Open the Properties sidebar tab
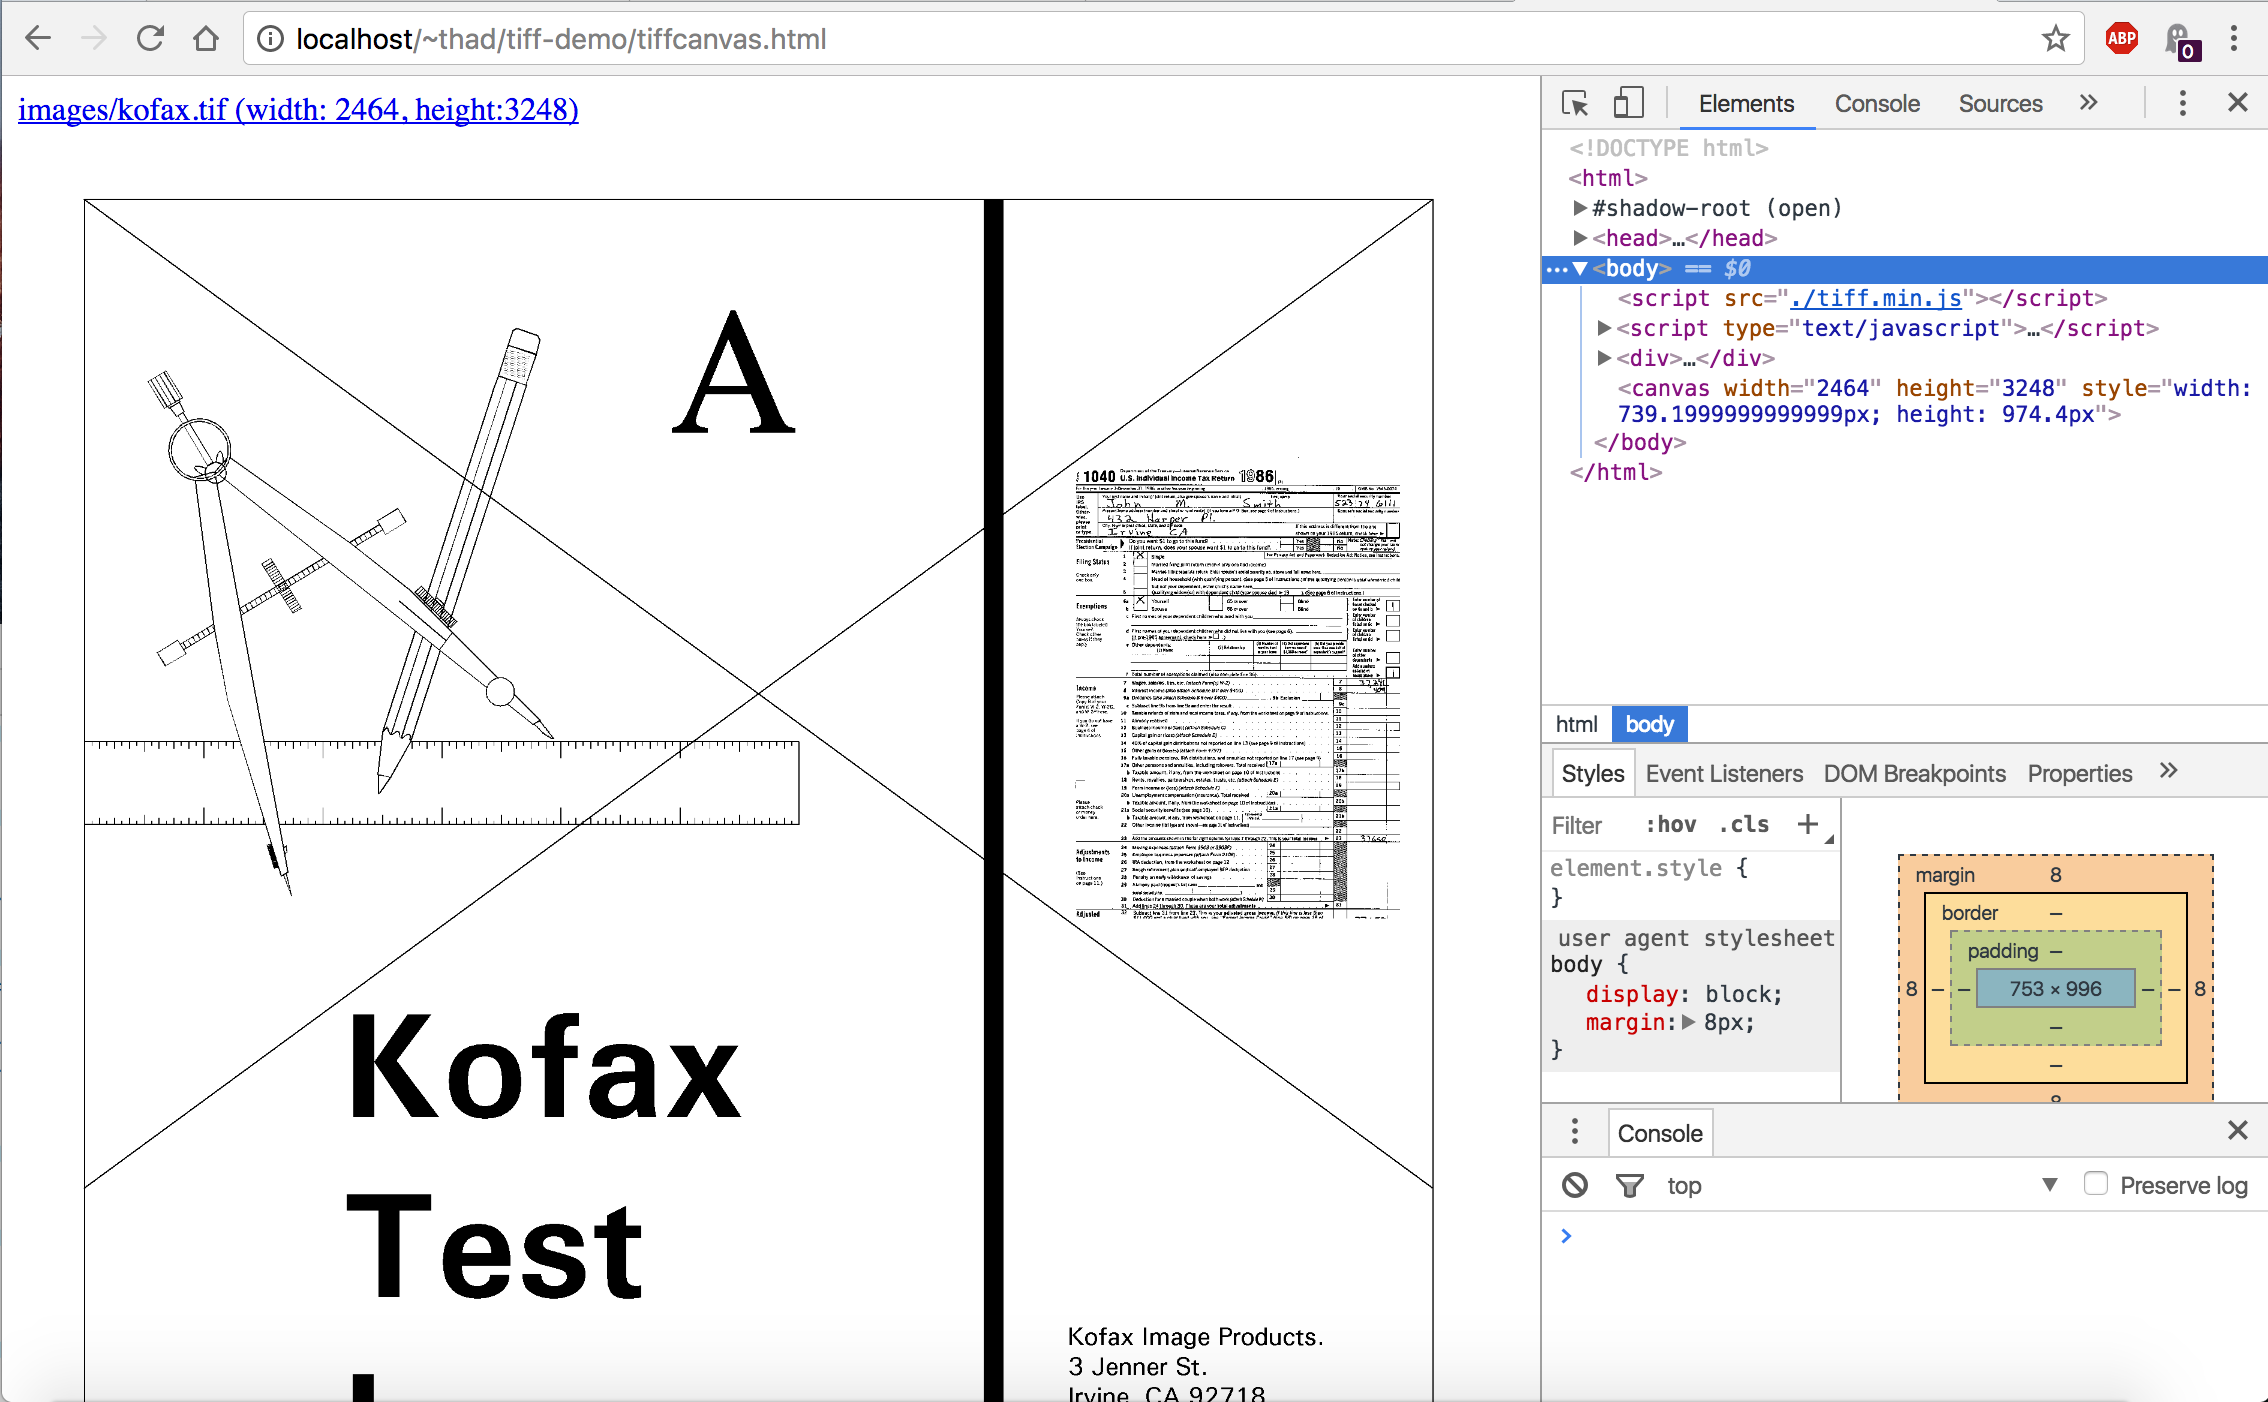Image resolution: width=2268 pixels, height=1402 pixels. pos(2079,773)
